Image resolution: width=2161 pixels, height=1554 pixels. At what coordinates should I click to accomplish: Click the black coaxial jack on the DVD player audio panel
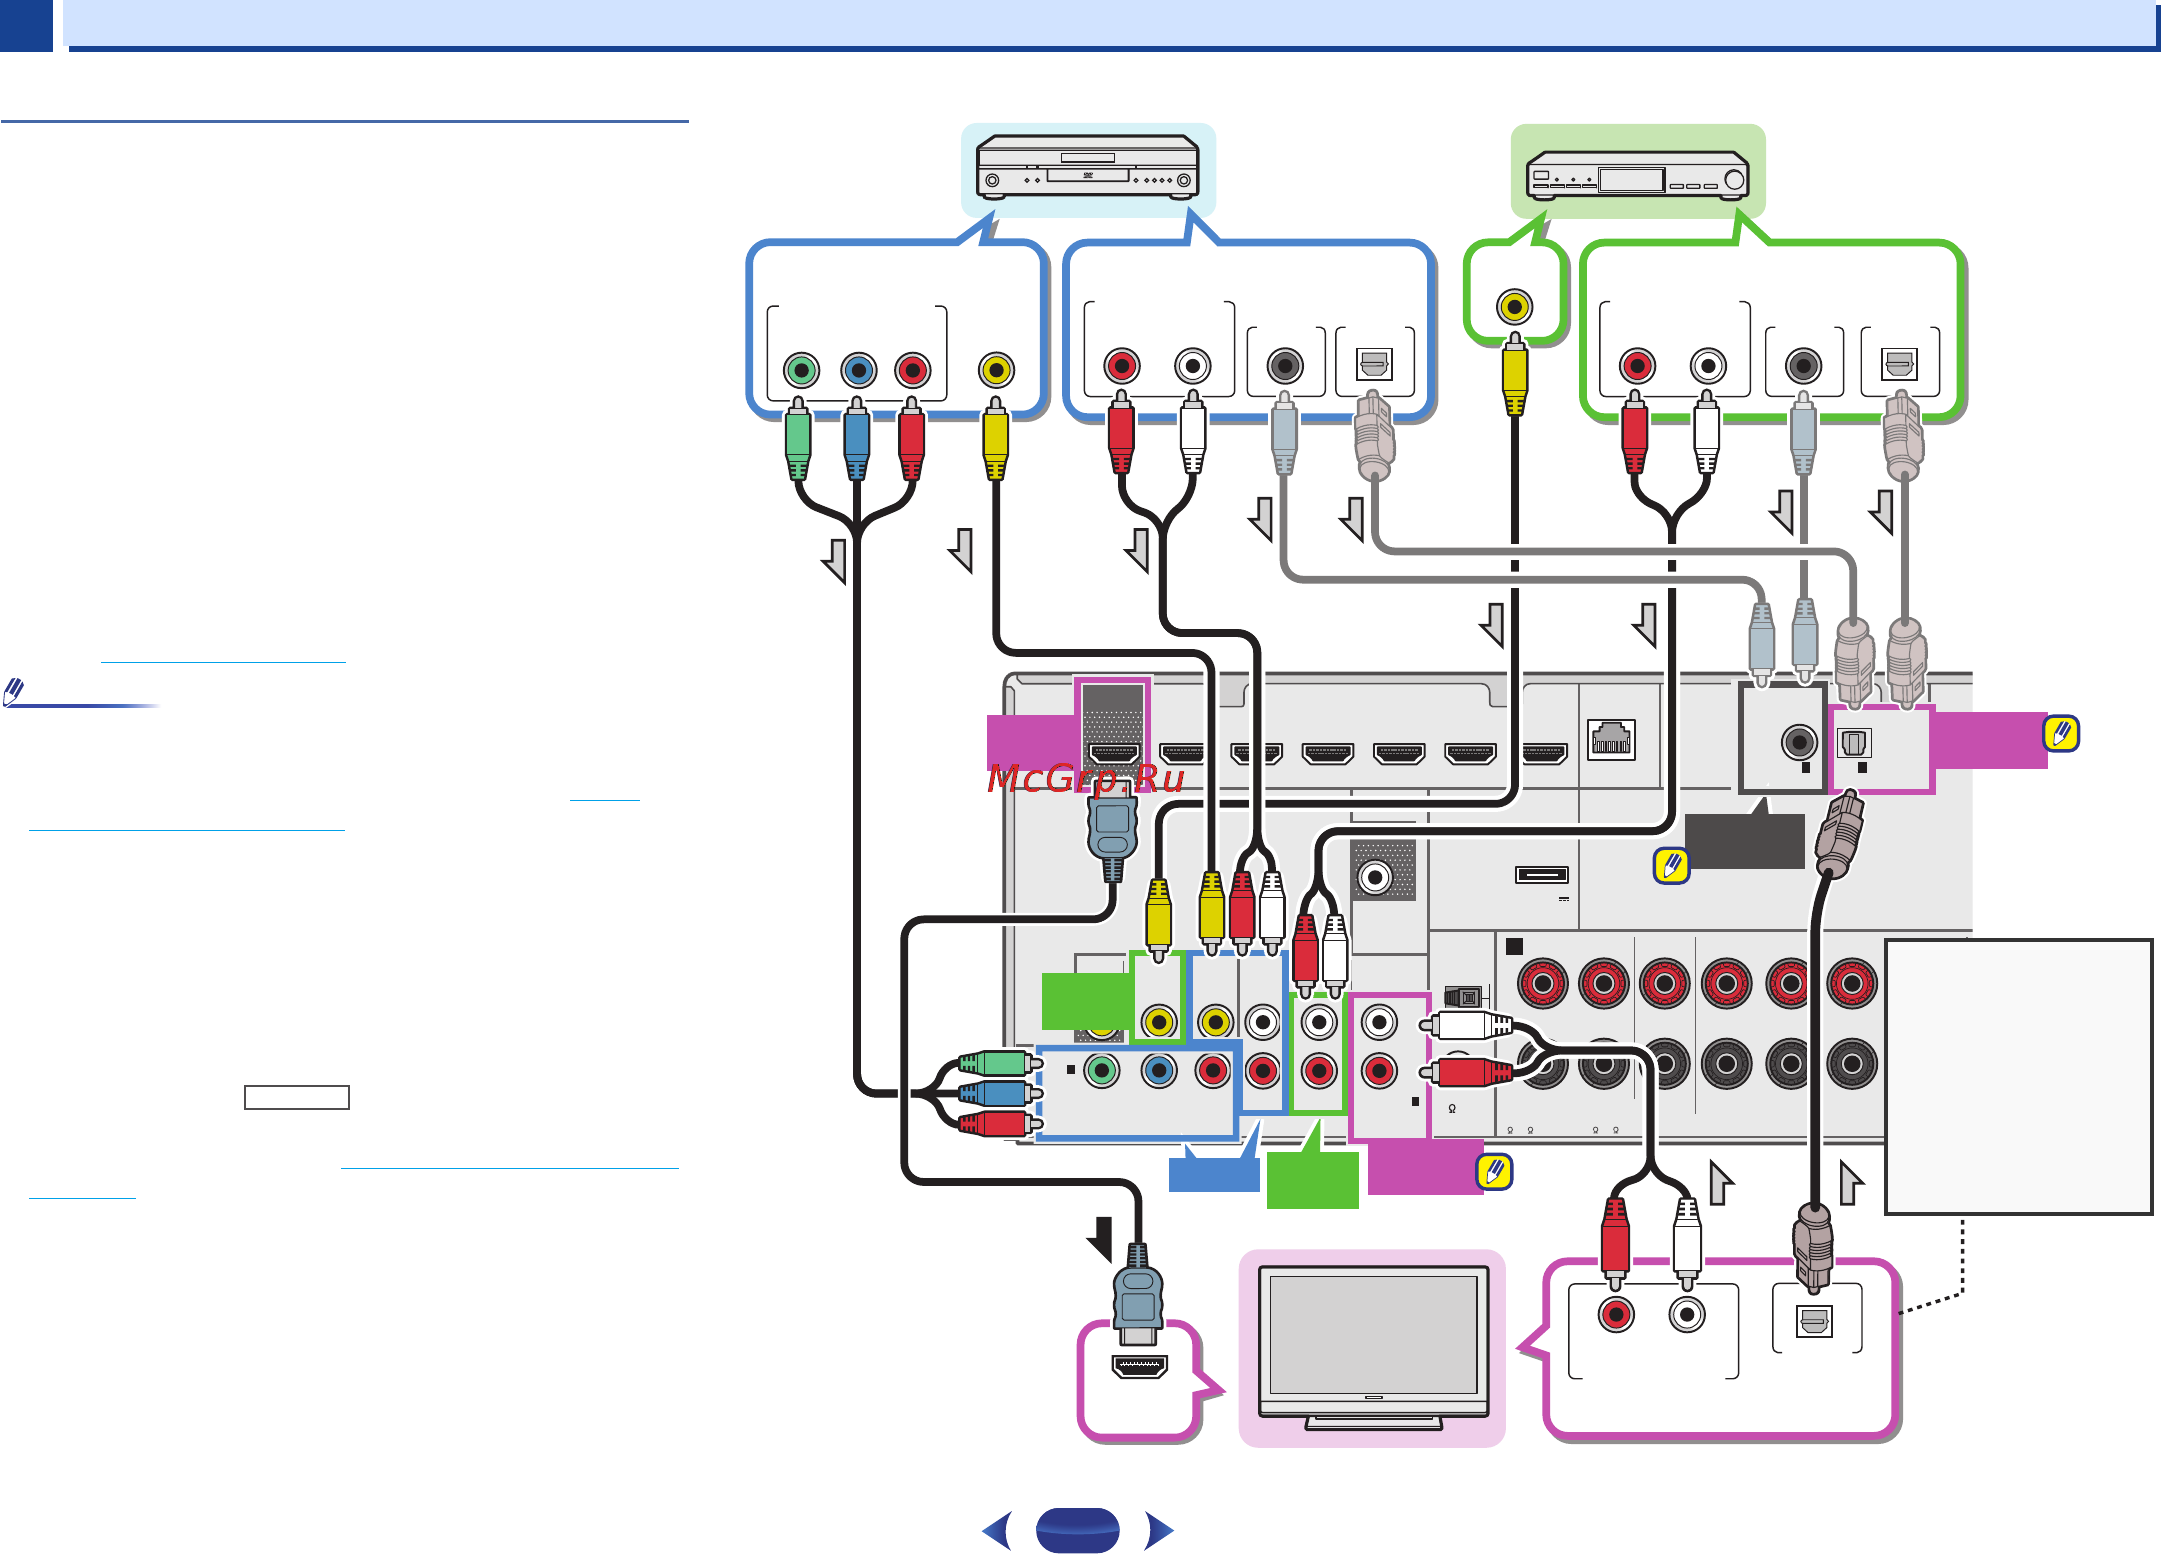[1285, 365]
